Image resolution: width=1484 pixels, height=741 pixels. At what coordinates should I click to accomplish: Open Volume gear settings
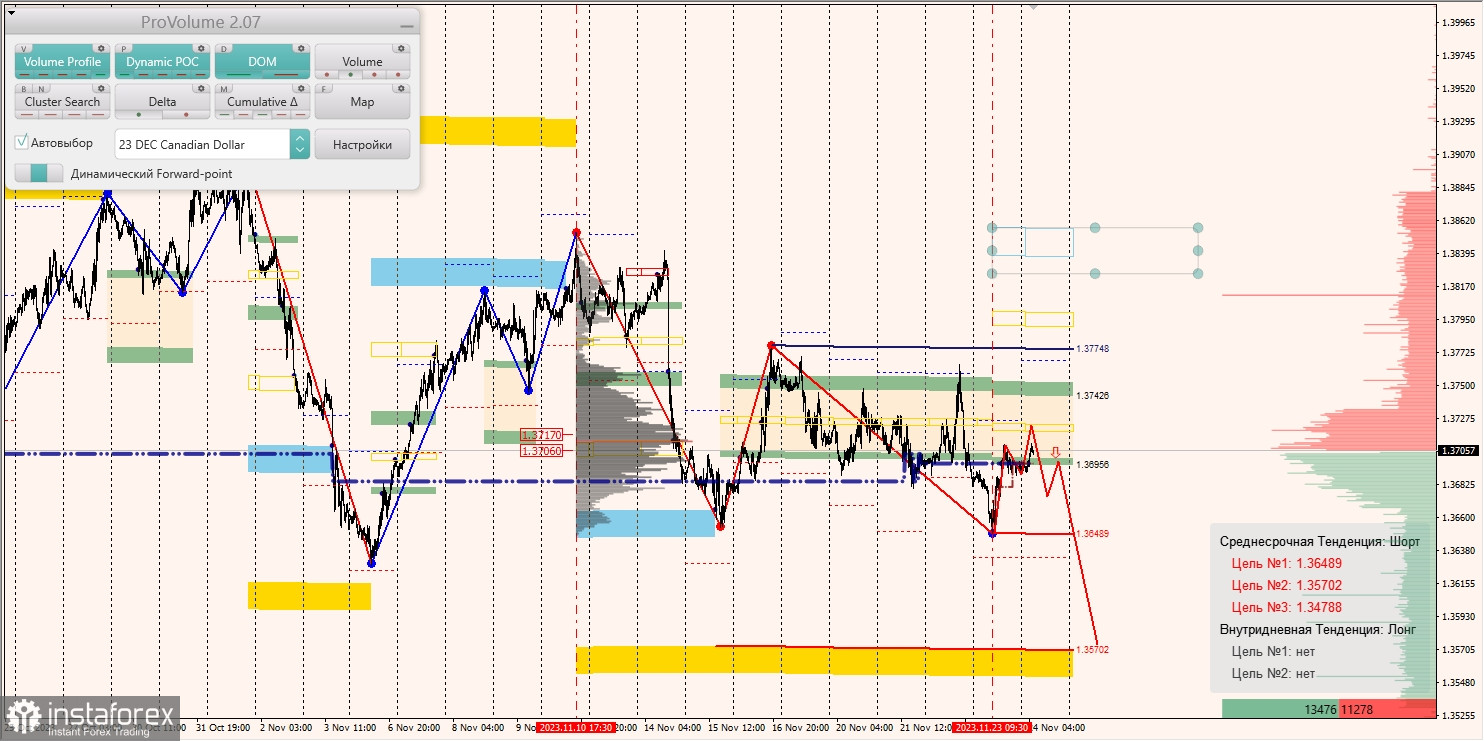tap(400, 48)
